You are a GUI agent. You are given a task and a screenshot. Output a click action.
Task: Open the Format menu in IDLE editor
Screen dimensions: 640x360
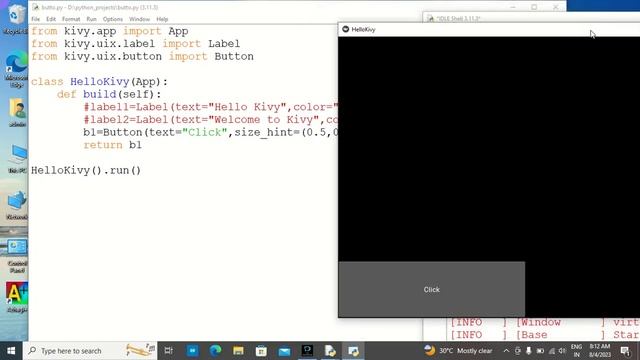pyautogui.click(x=71, y=19)
